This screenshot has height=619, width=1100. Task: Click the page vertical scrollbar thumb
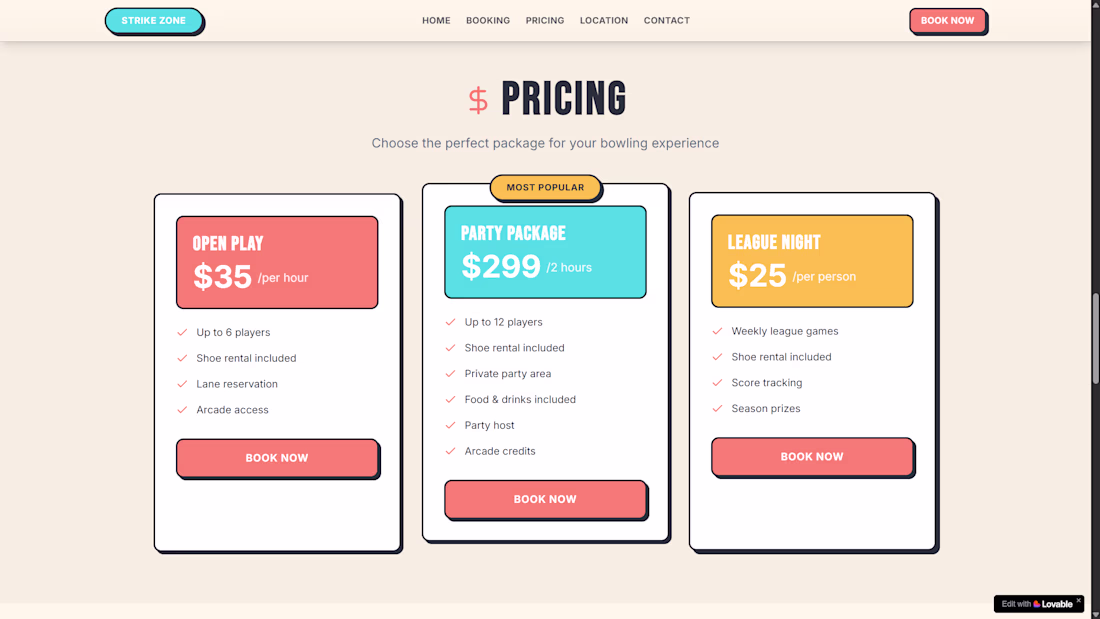click(x=1095, y=340)
